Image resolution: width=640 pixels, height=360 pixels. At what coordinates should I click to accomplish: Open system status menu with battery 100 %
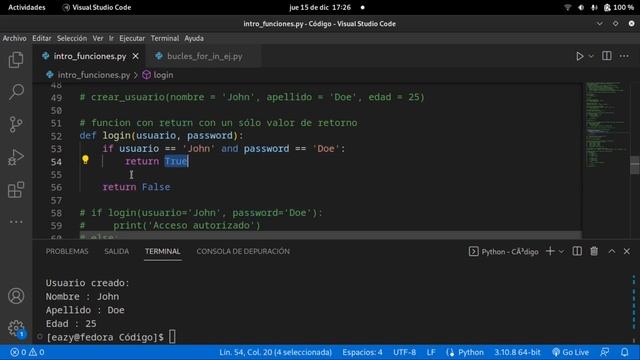point(619,7)
